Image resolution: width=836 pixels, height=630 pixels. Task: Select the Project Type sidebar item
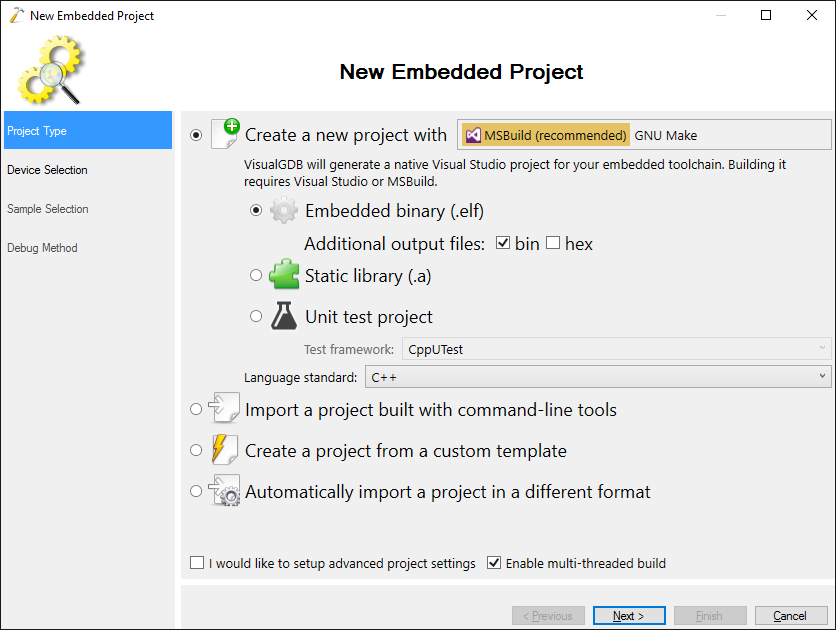click(x=88, y=130)
